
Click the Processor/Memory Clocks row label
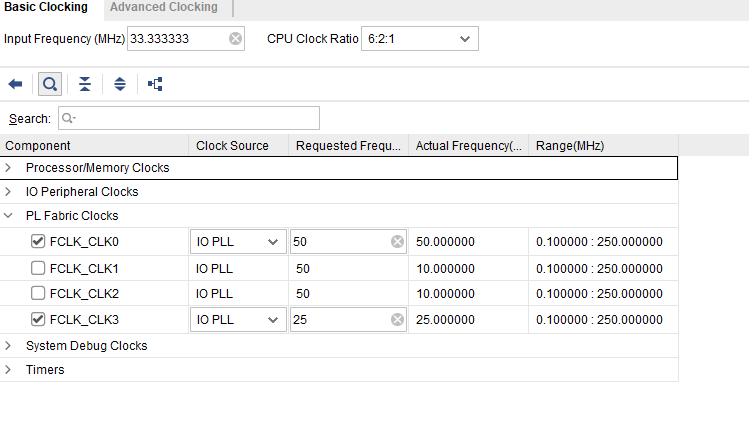click(x=97, y=168)
